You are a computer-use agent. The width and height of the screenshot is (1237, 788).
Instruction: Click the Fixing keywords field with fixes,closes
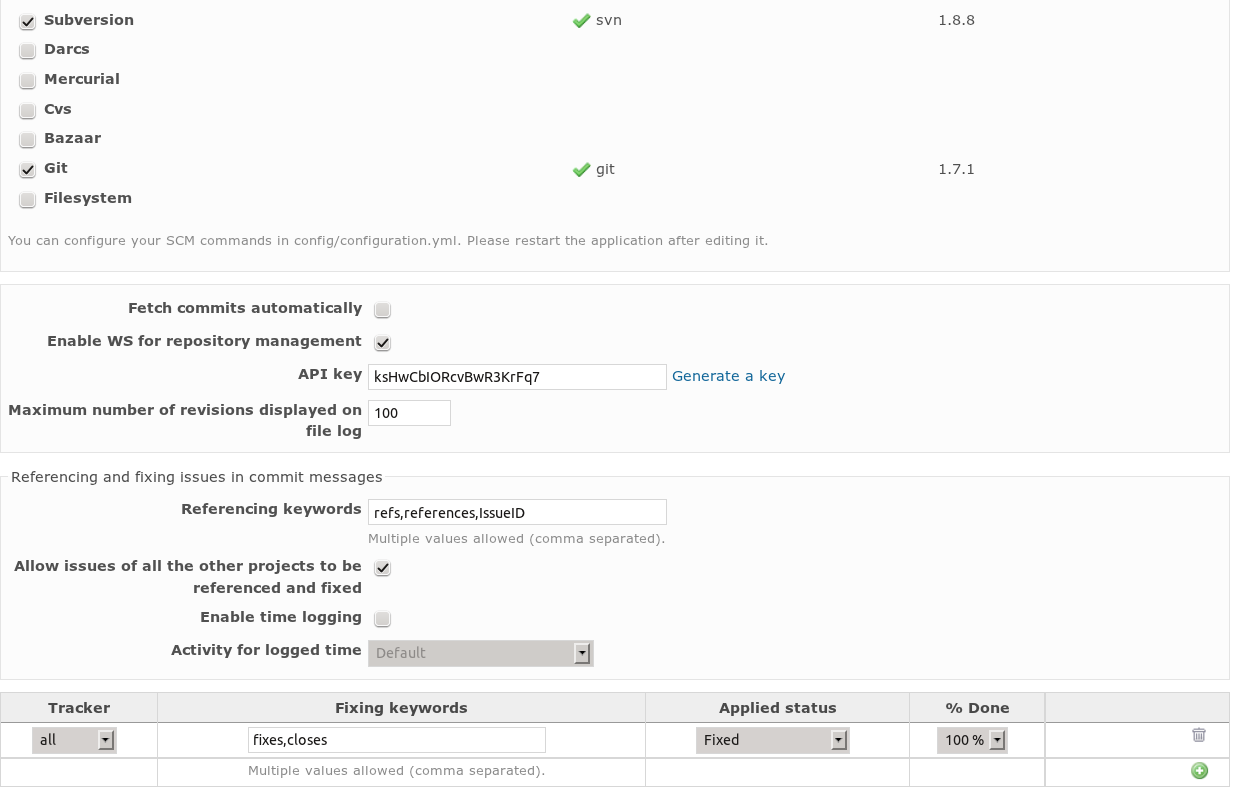click(x=397, y=740)
